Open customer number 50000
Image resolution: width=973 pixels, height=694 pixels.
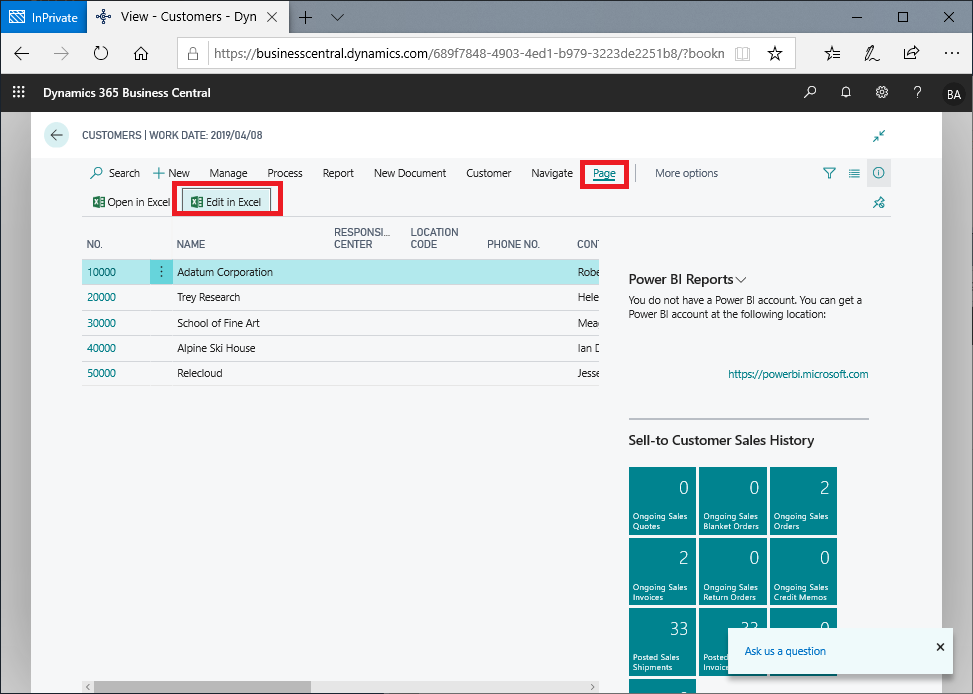pyautogui.click(x=101, y=373)
